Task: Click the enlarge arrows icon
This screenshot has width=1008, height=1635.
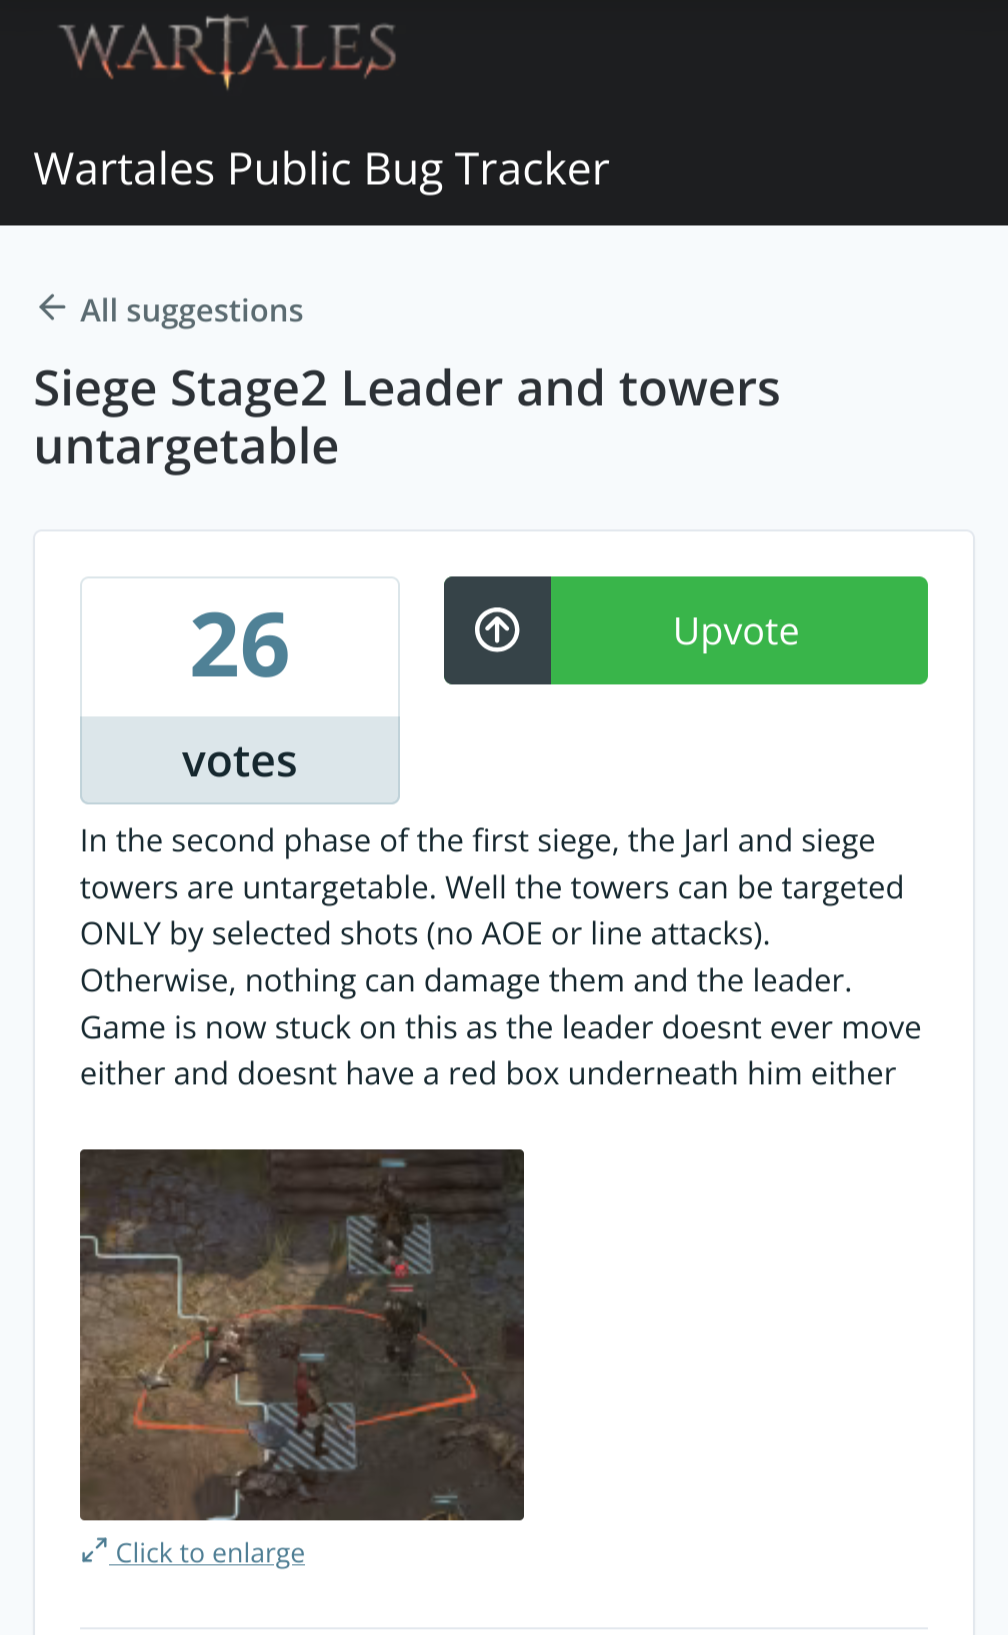Action: (x=94, y=1551)
